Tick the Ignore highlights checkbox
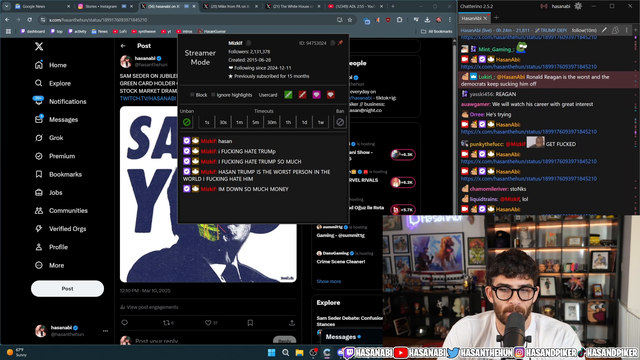The image size is (640, 360). point(213,95)
